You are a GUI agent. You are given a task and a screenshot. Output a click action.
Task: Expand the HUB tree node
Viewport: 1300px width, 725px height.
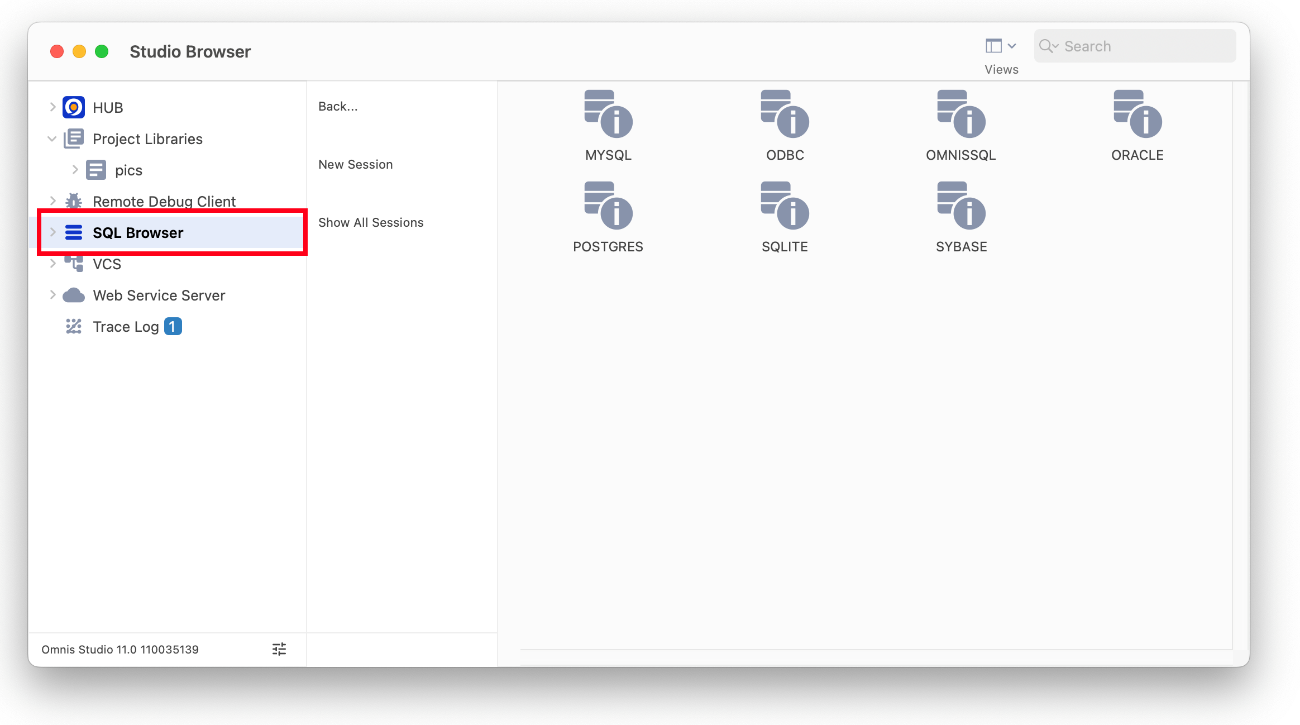(x=53, y=107)
